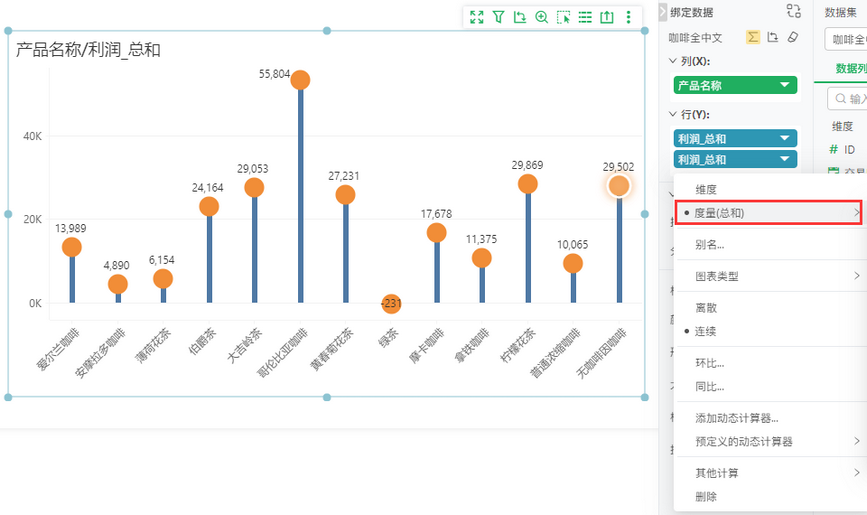This screenshot has height=515, width=867.
Task: Toggle the yellow Sigma aggregate button
Action: pyautogui.click(x=753, y=37)
